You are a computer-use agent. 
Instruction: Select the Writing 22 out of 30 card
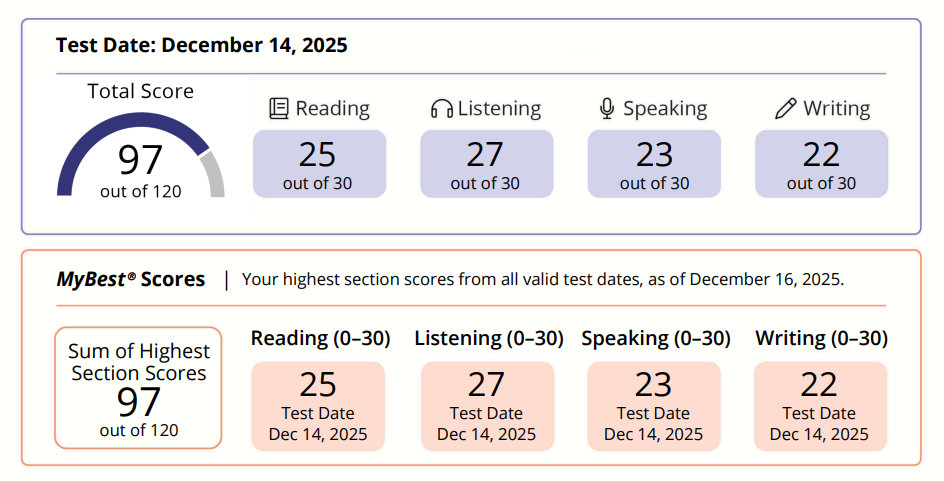point(821,164)
